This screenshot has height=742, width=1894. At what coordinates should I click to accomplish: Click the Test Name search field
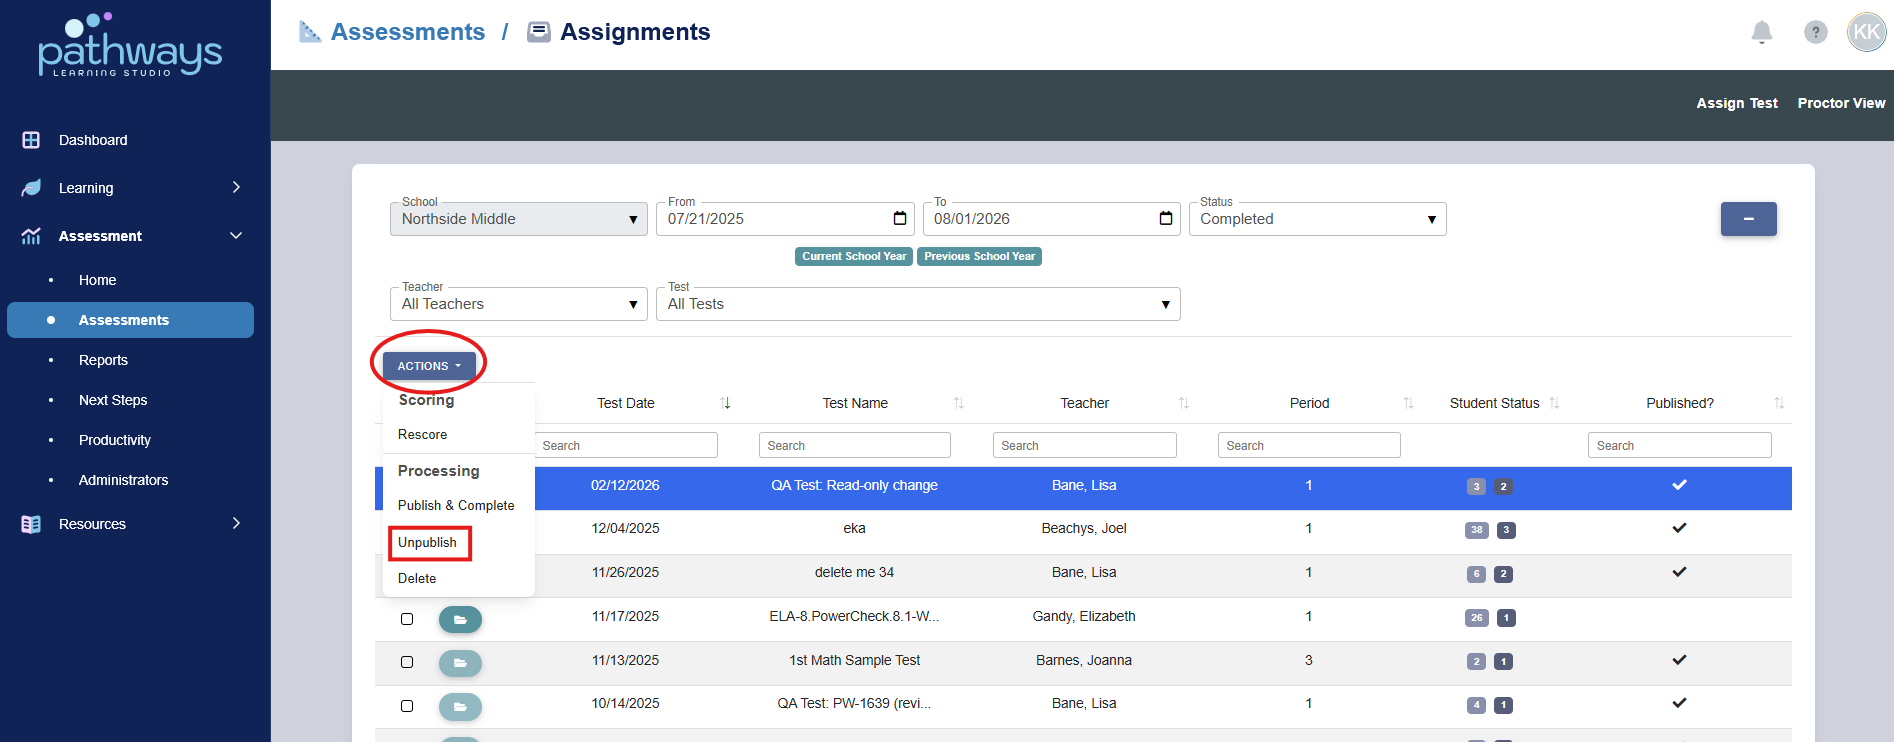[x=854, y=445]
